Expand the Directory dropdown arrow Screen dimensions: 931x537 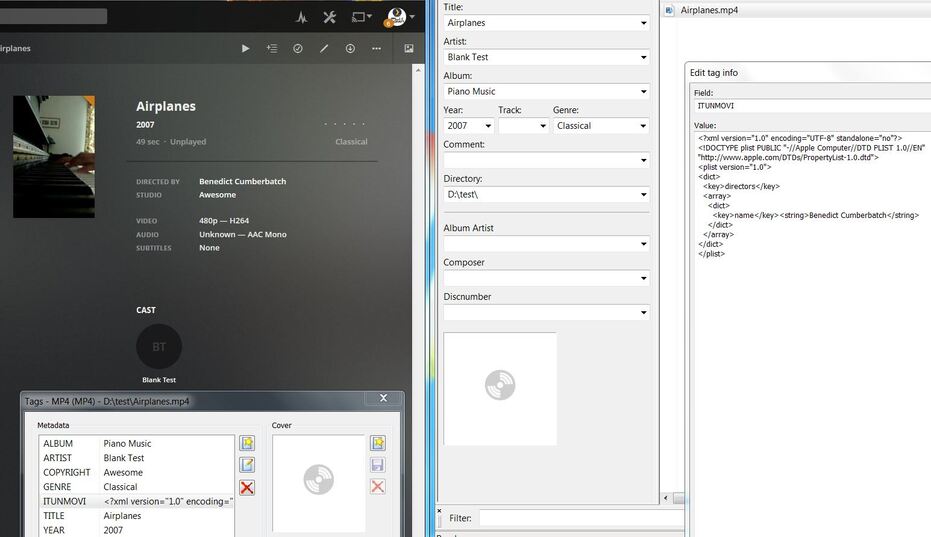(644, 195)
